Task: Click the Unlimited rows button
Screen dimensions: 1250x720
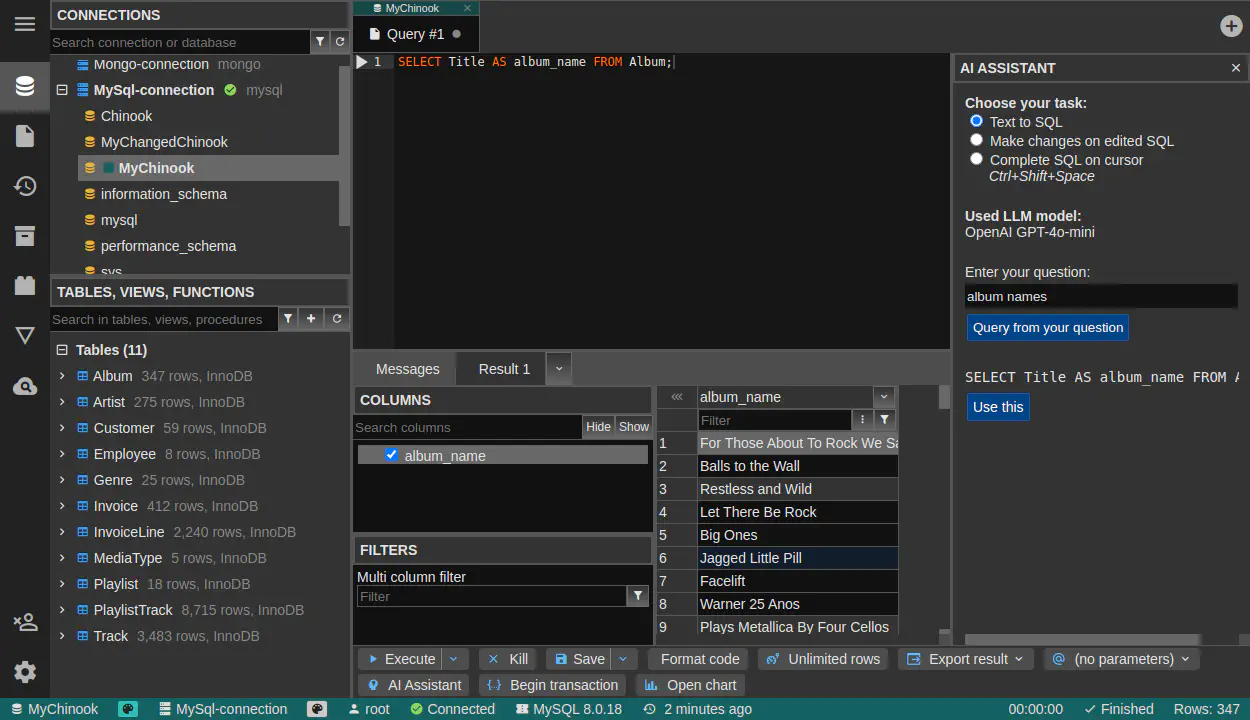Action: (824, 659)
